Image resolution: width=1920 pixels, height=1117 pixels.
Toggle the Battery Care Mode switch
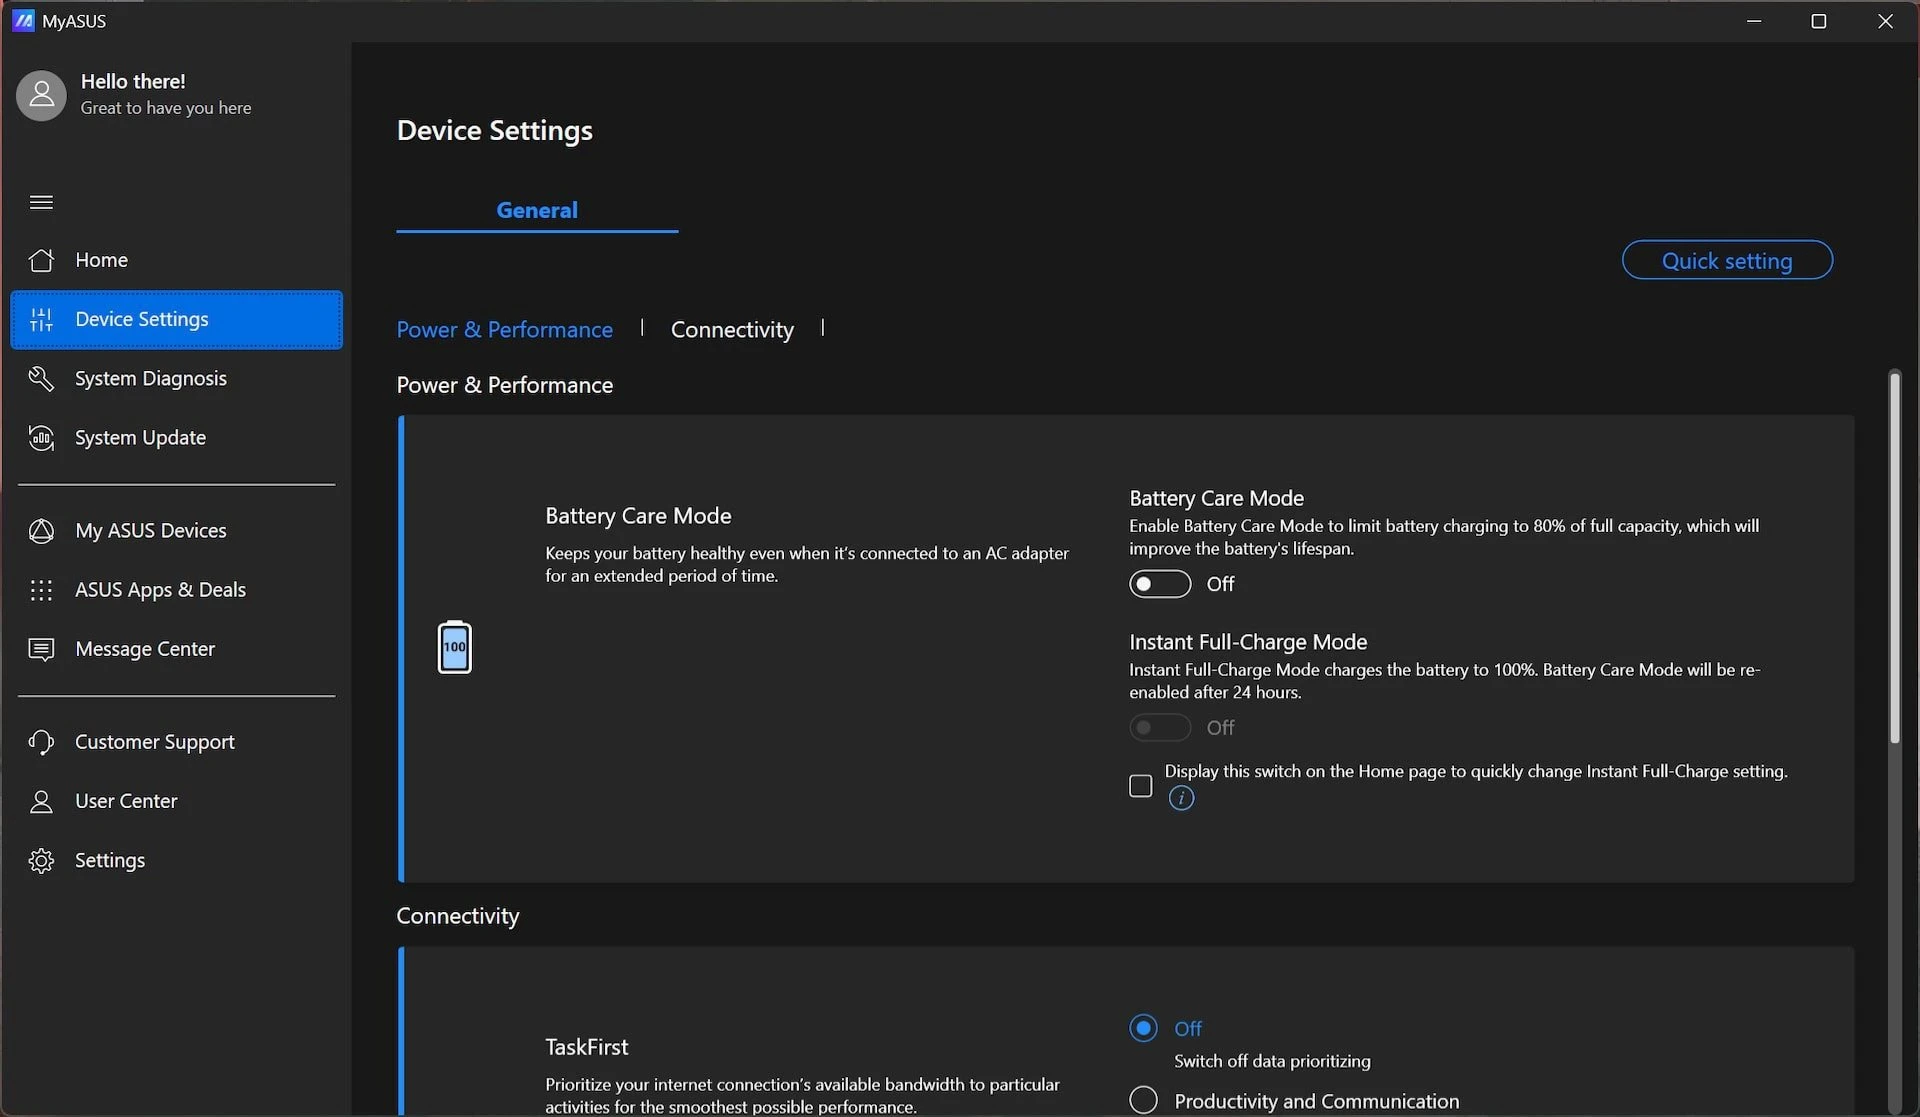(x=1160, y=584)
